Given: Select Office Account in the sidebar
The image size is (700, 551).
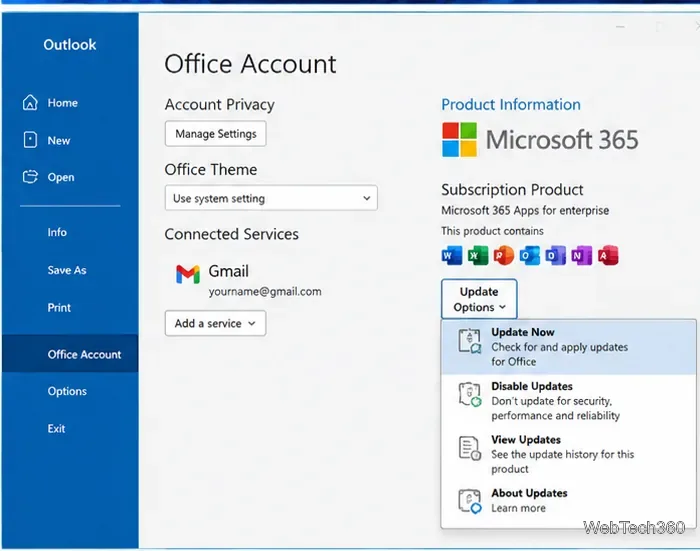Looking at the screenshot, I should 70,354.
